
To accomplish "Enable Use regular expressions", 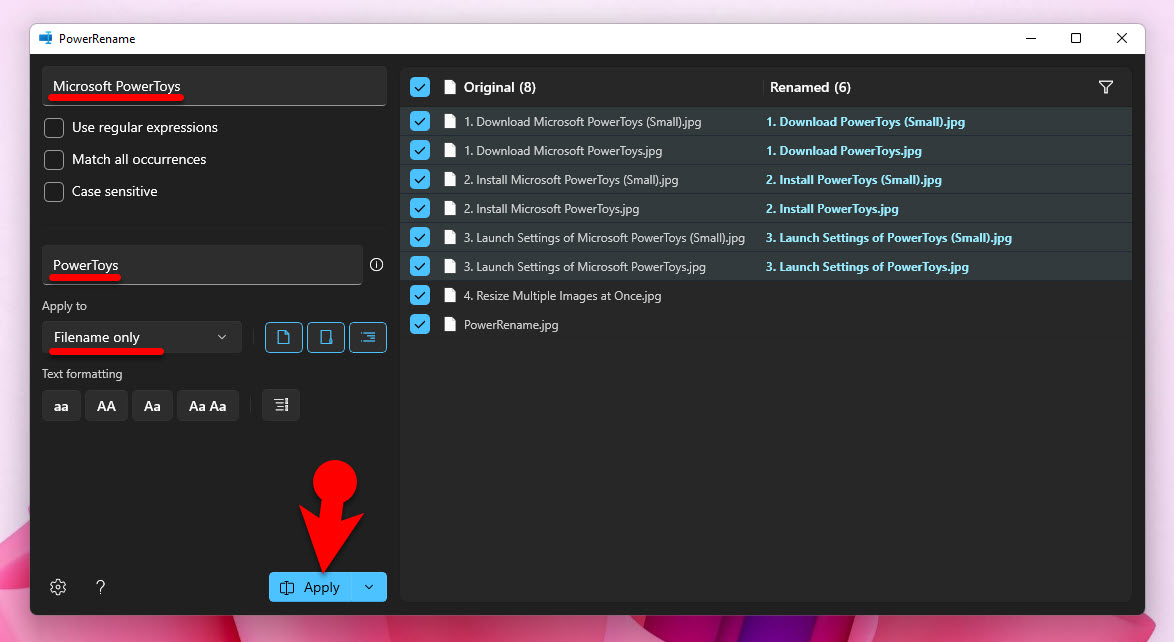I will [54, 127].
